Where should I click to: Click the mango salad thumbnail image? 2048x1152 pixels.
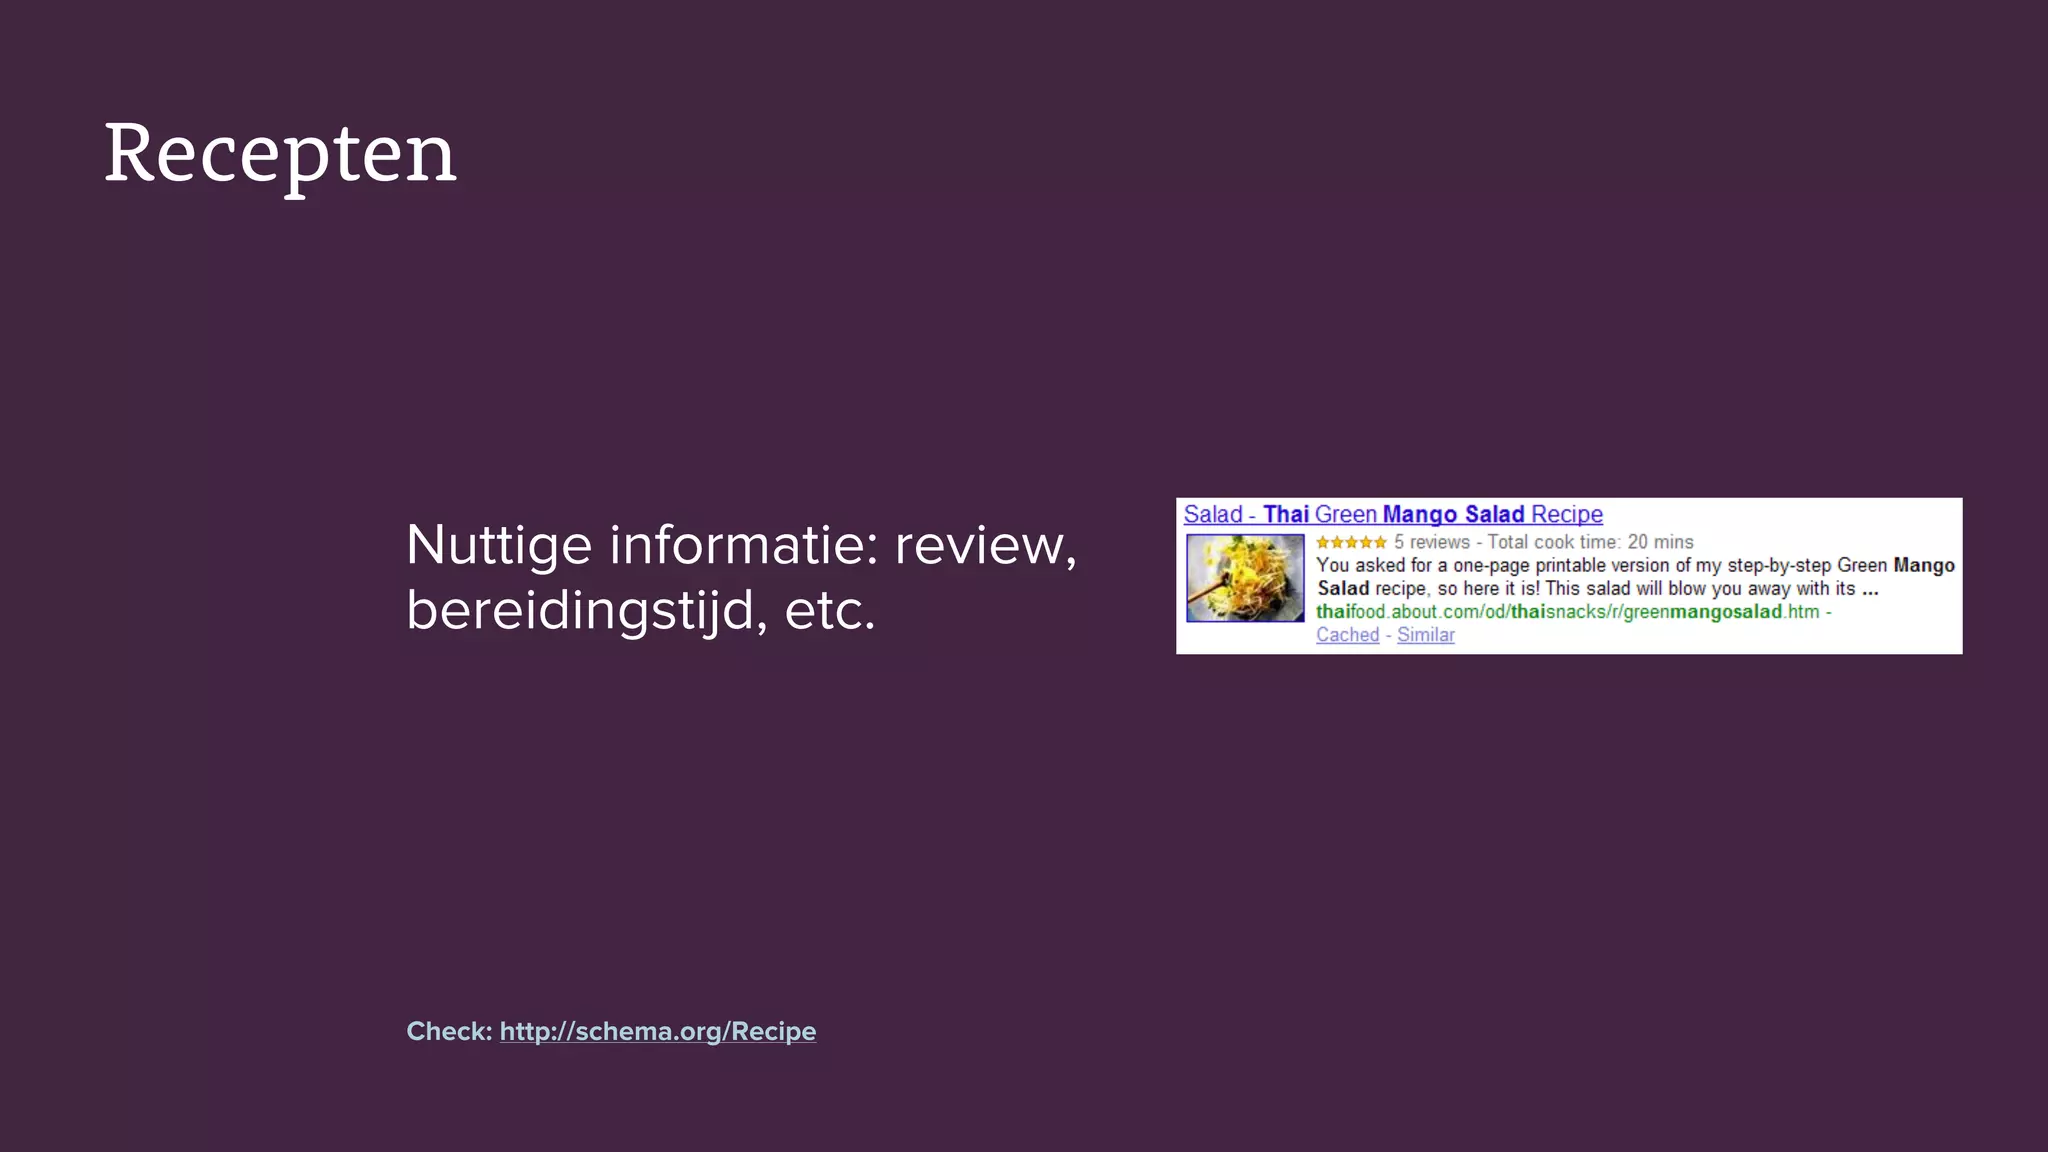pos(1245,578)
